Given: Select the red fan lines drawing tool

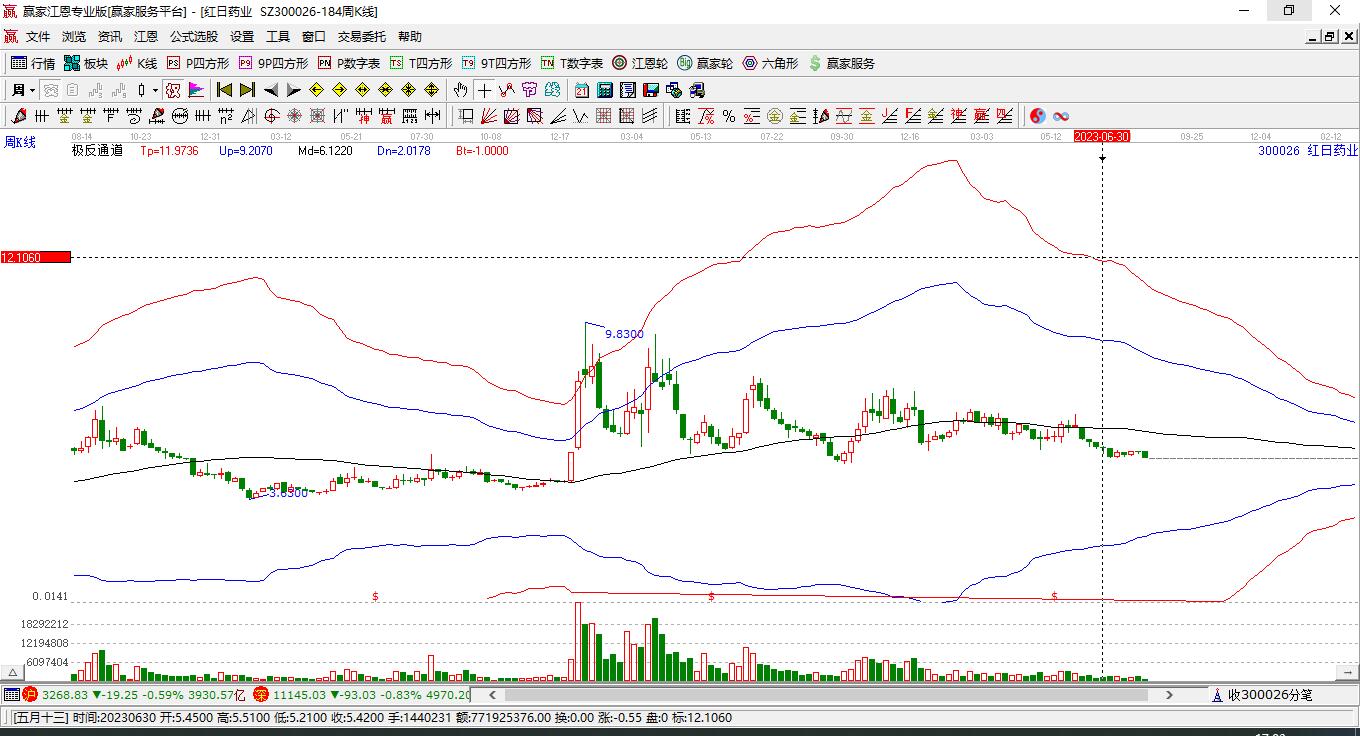Looking at the screenshot, I should pos(489,116).
